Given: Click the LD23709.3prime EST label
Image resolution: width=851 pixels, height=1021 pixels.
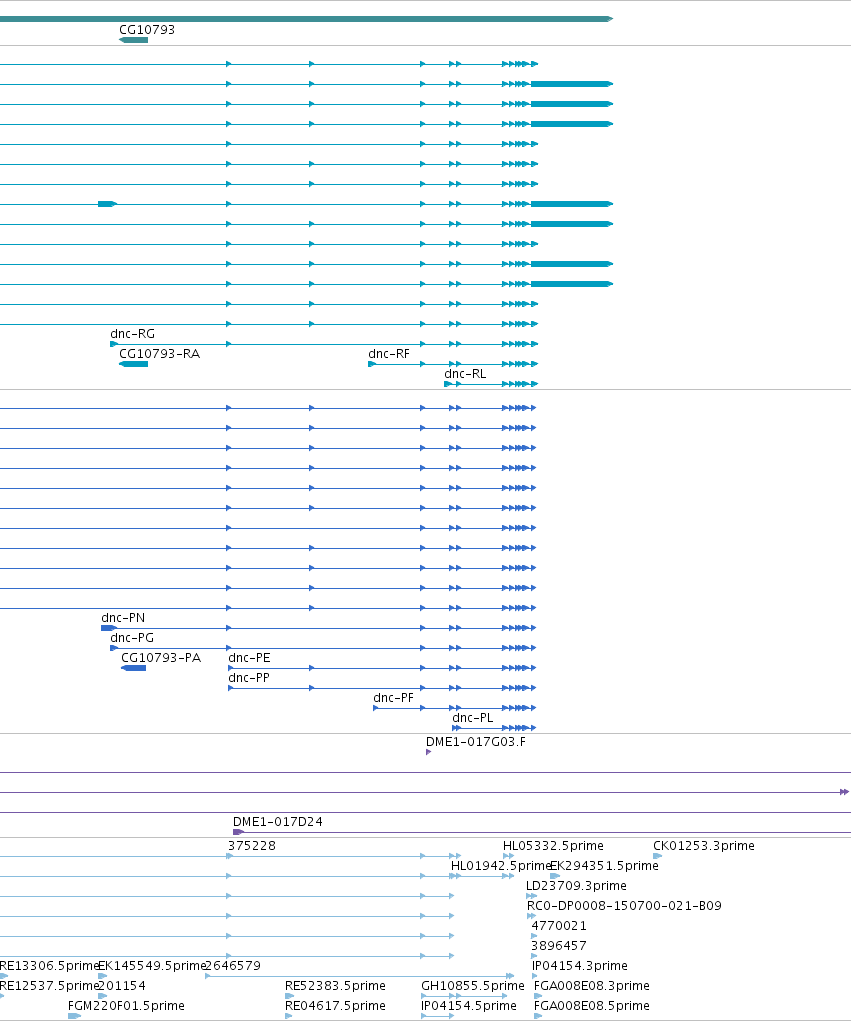Looking at the screenshot, I should click(x=576, y=886).
